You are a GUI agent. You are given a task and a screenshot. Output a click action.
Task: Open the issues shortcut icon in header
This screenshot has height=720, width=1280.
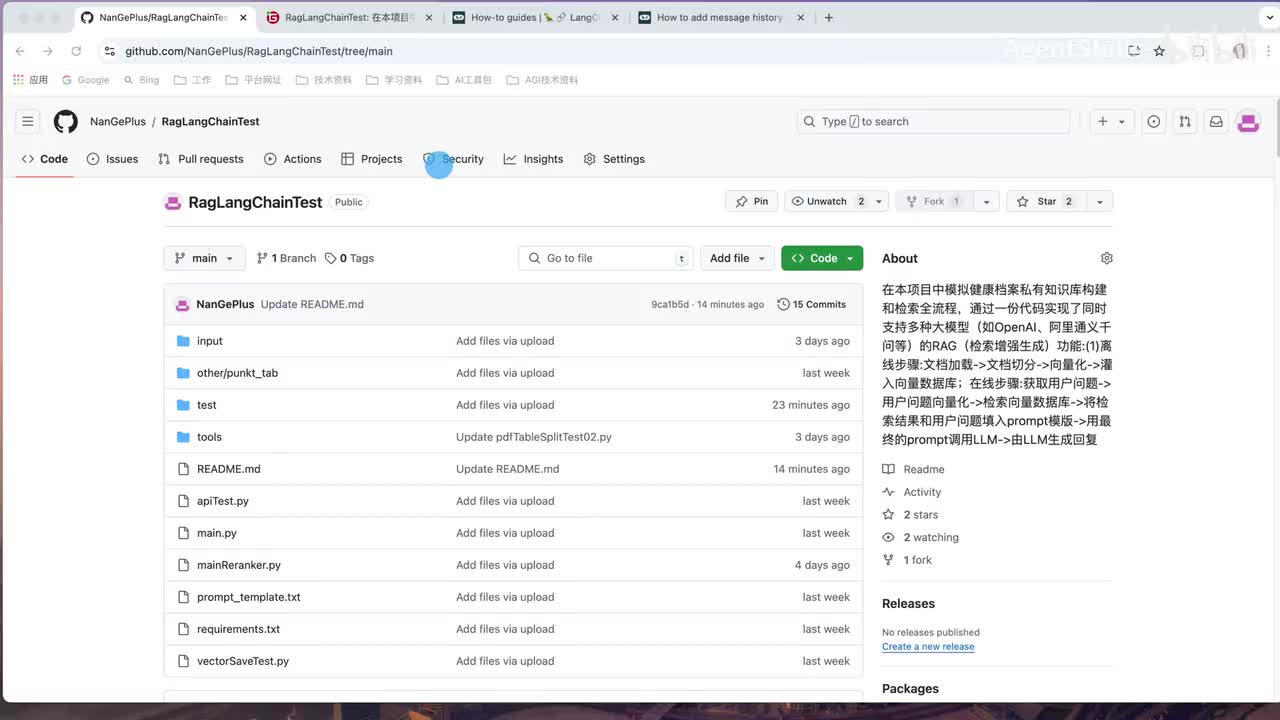[x=1154, y=122]
